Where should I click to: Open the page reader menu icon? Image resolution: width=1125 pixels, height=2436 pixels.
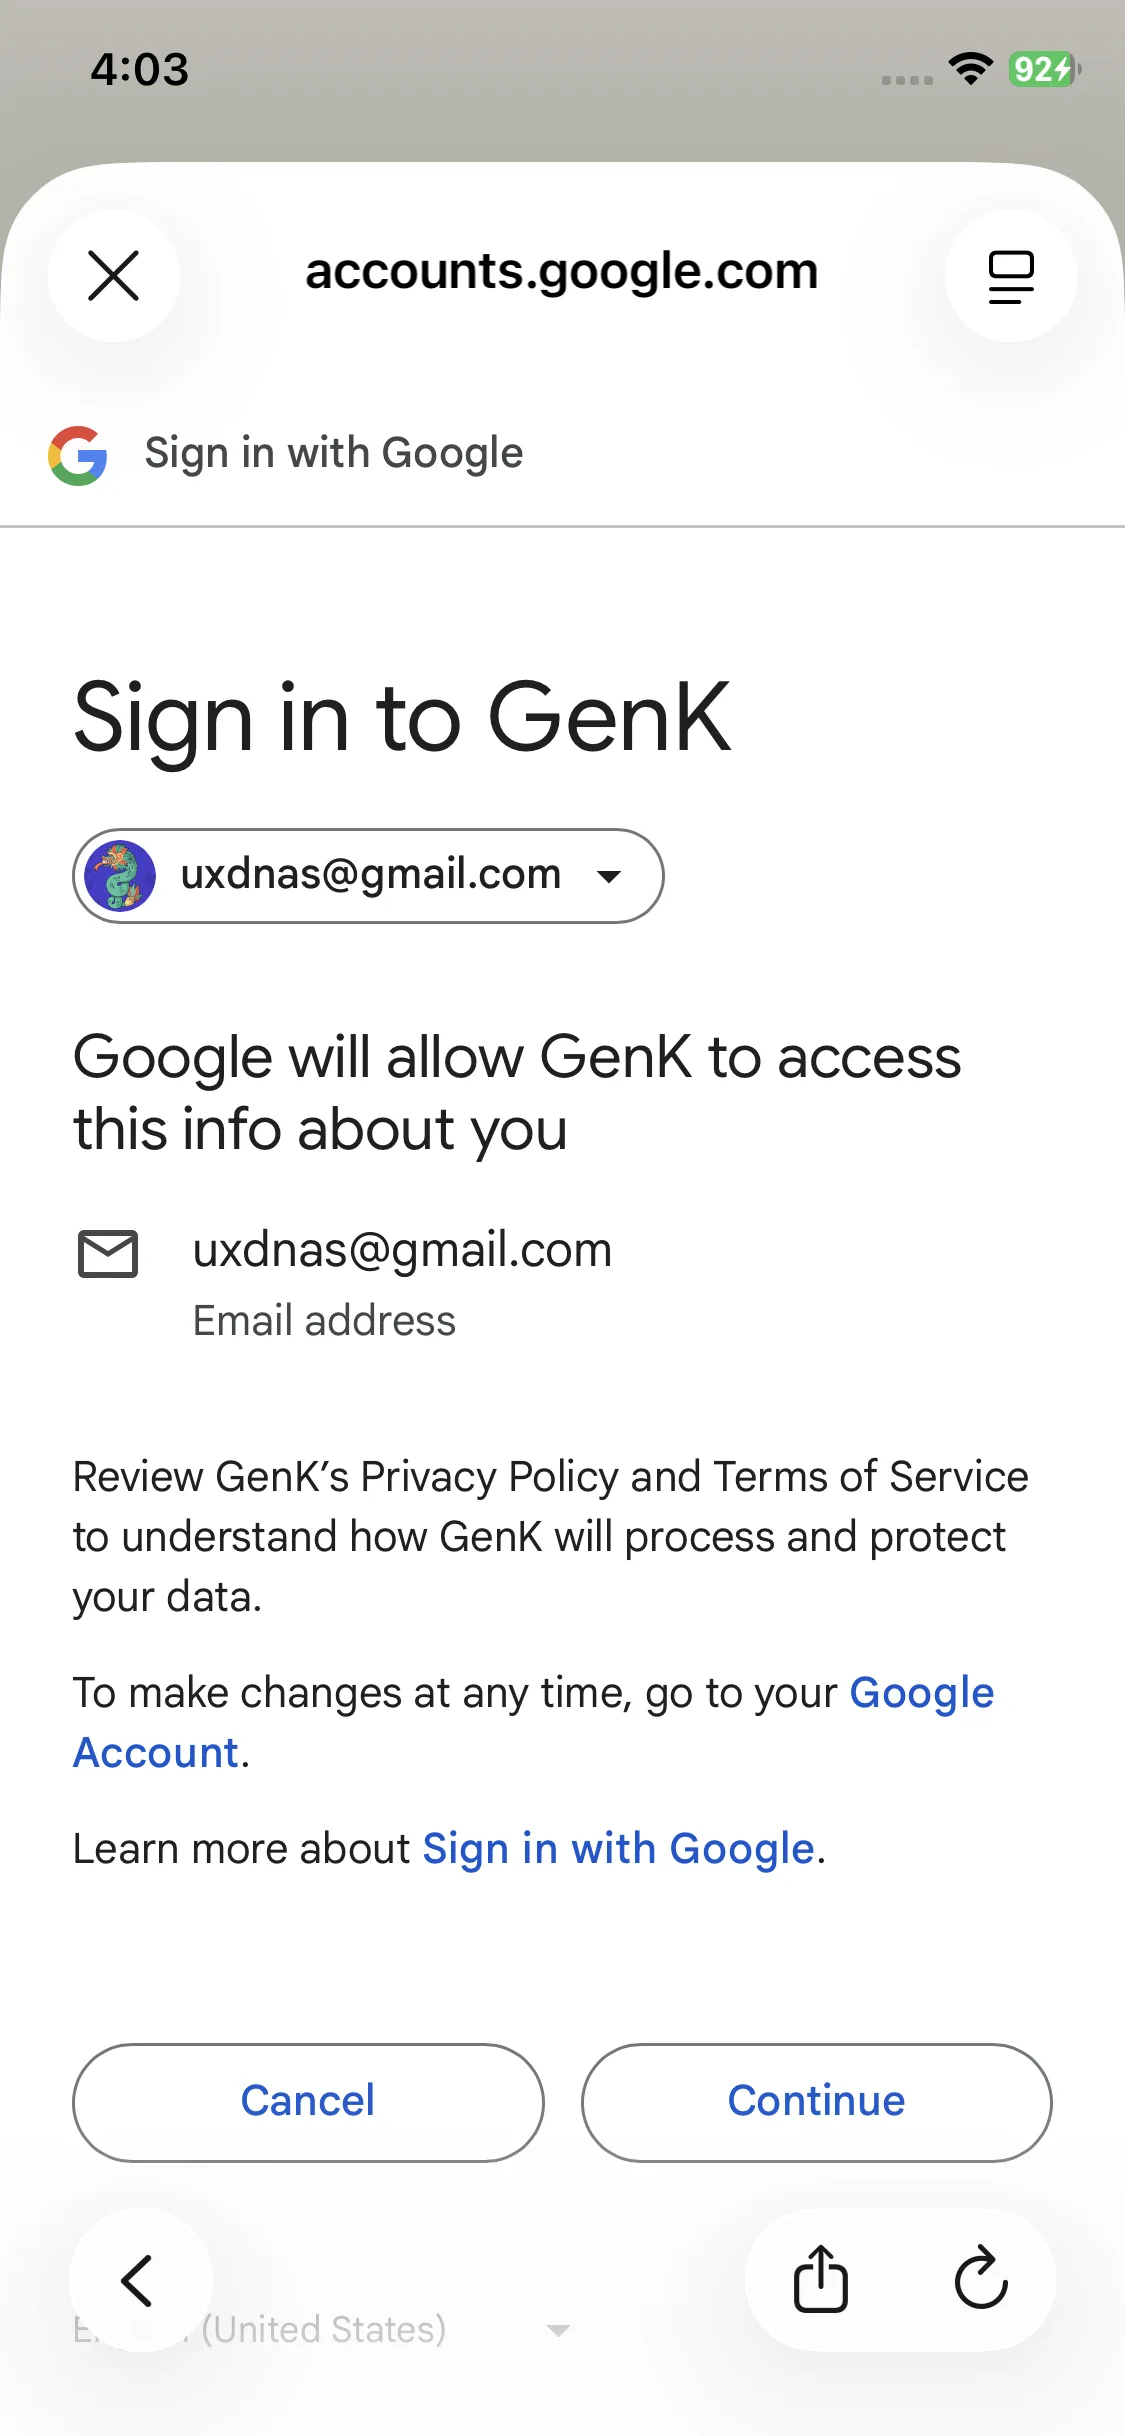(1010, 276)
